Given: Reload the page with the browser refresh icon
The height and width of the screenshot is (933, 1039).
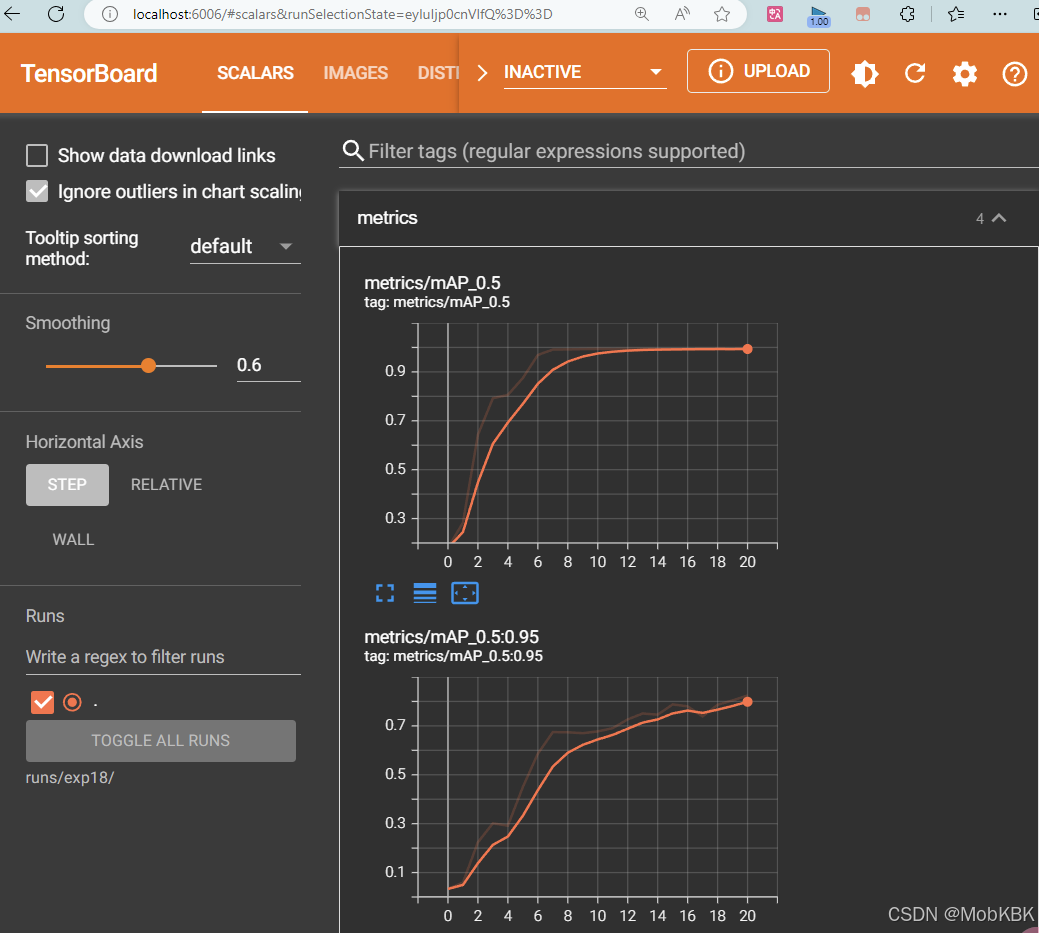Looking at the screenshot, I should 56,14.
